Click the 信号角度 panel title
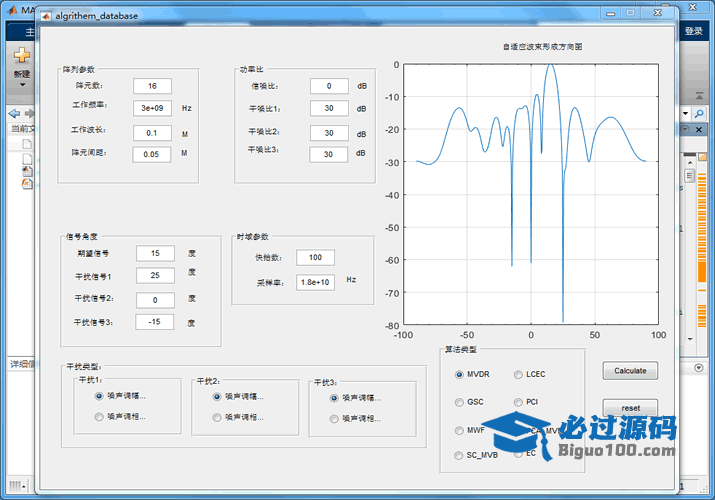The width and height of the screenshot is (715, 500). click(82, 237)
